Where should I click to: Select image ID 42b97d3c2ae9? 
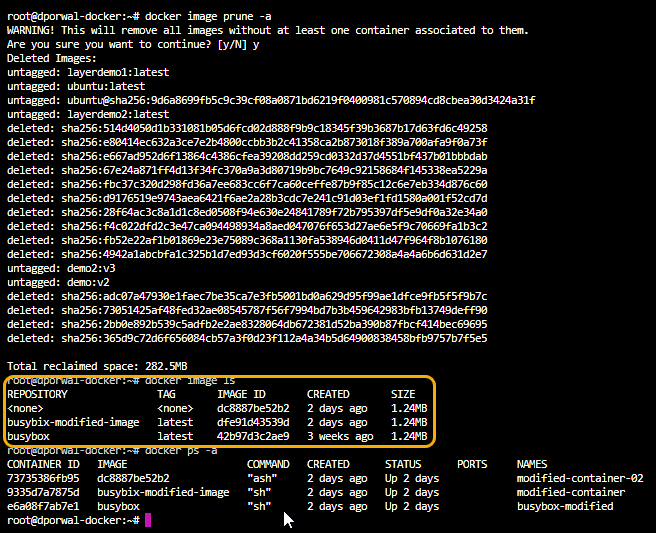pos(253,436)
